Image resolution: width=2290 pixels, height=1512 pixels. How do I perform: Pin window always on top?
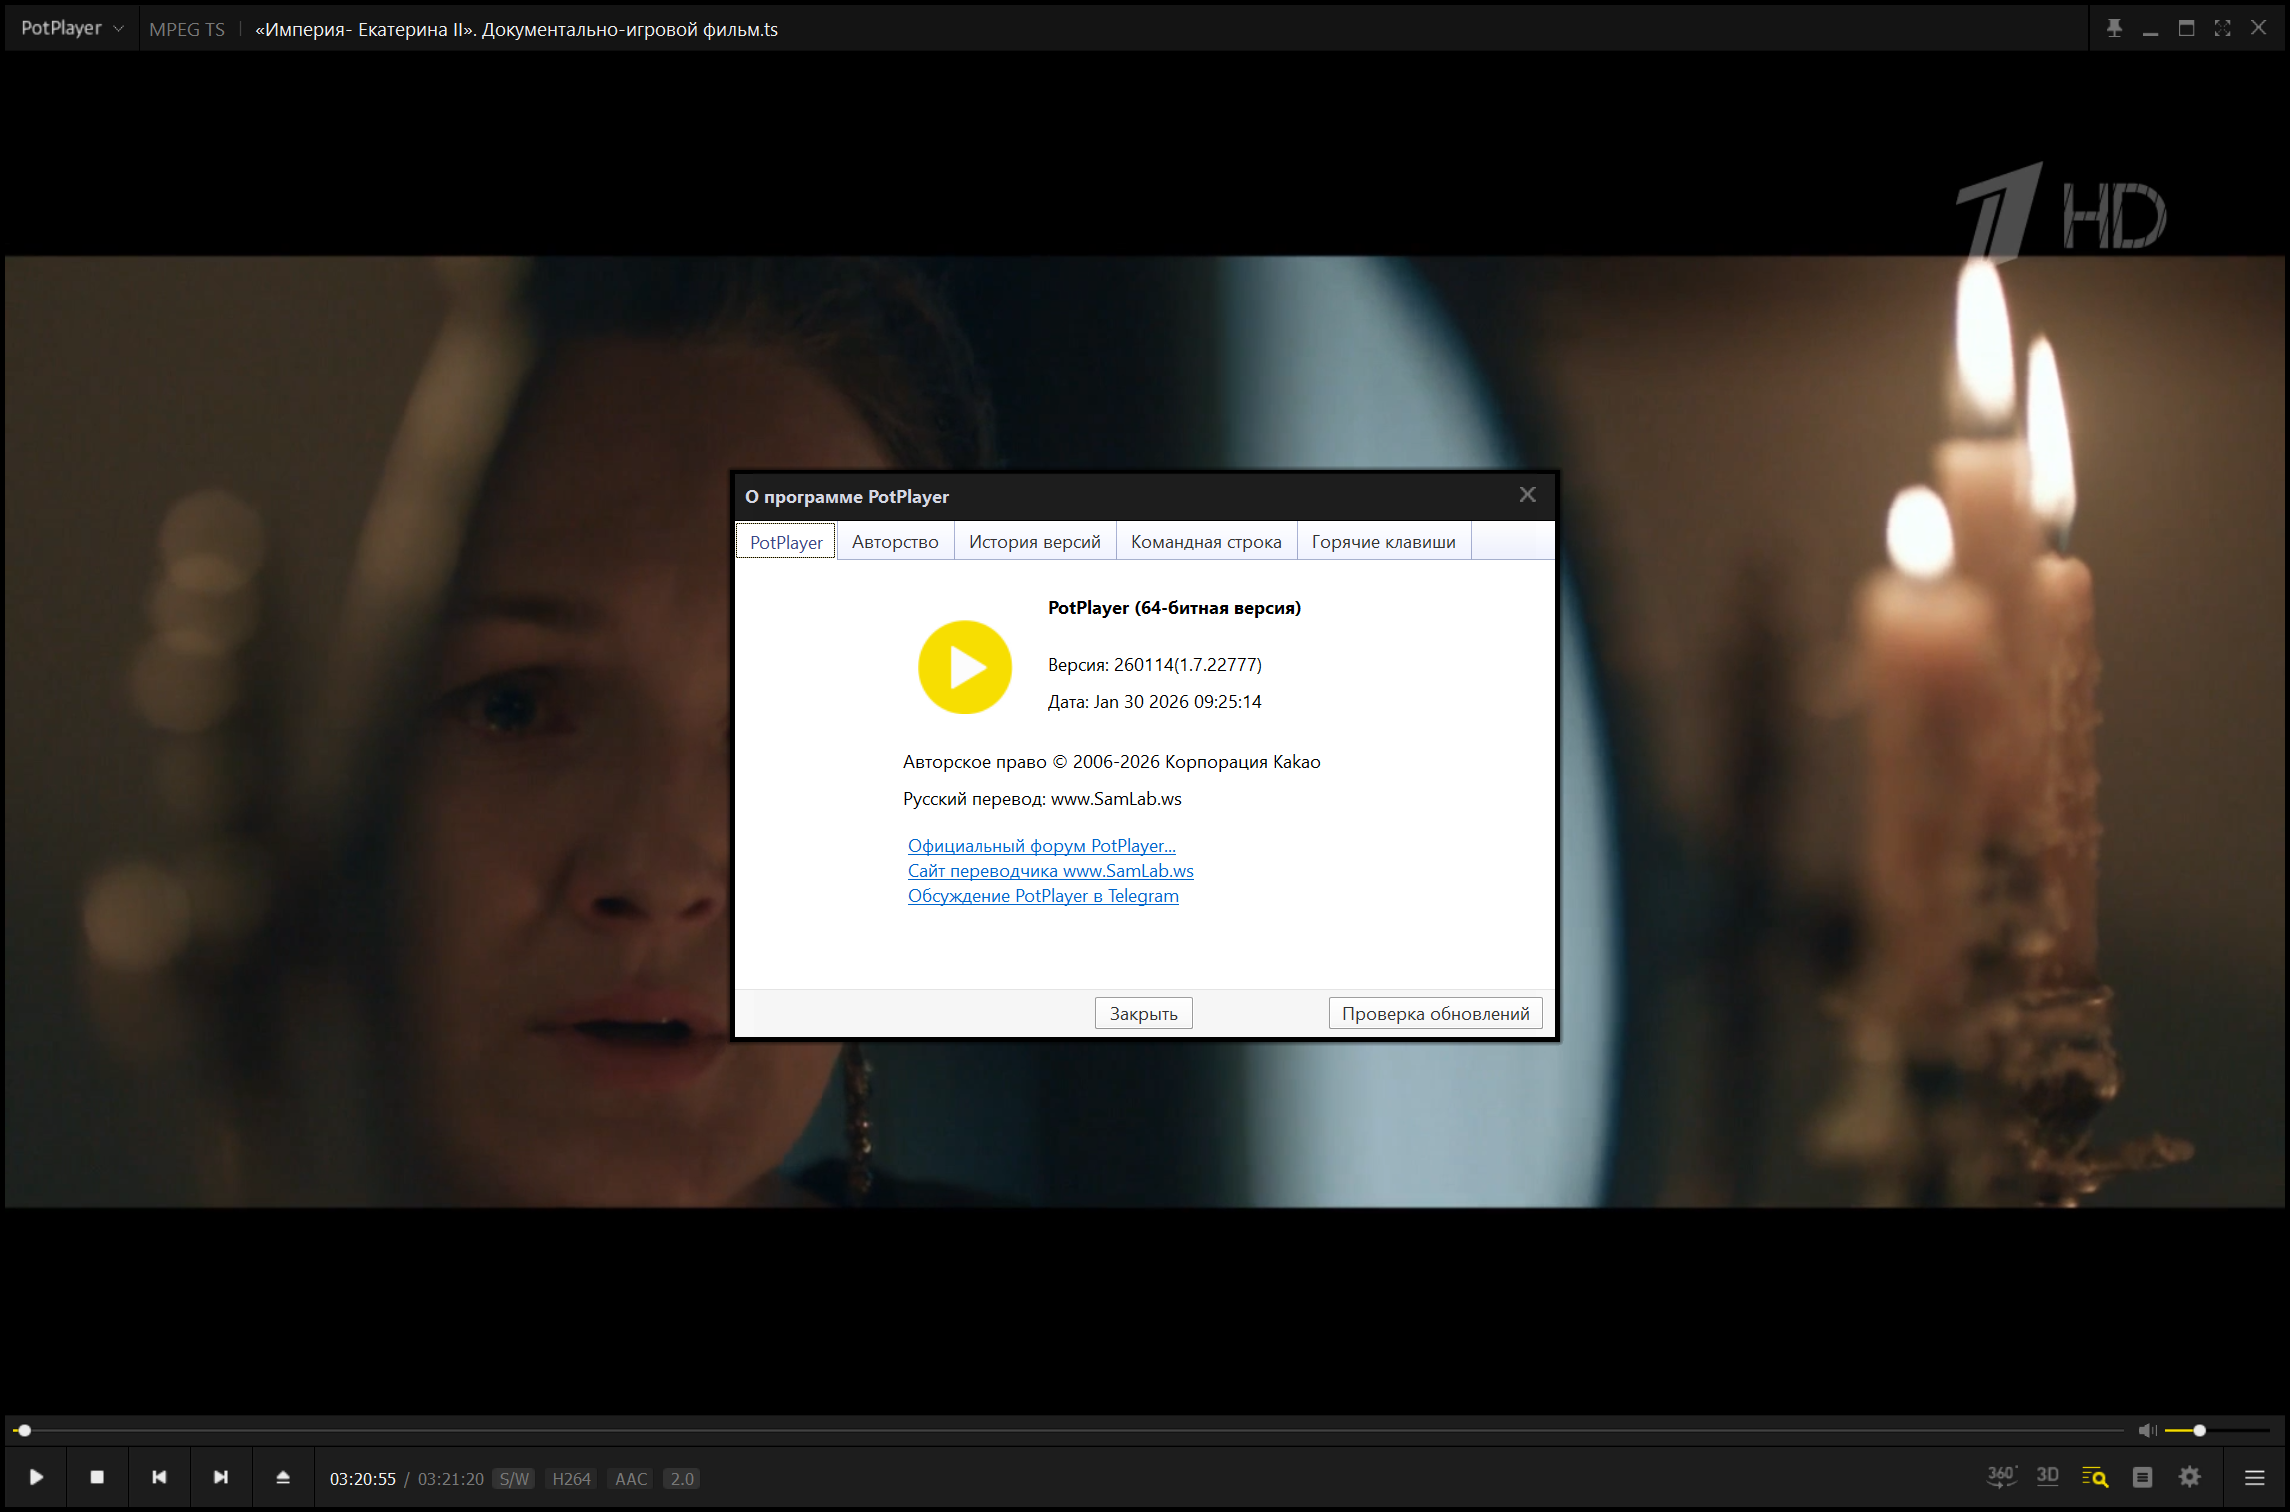2114,28
